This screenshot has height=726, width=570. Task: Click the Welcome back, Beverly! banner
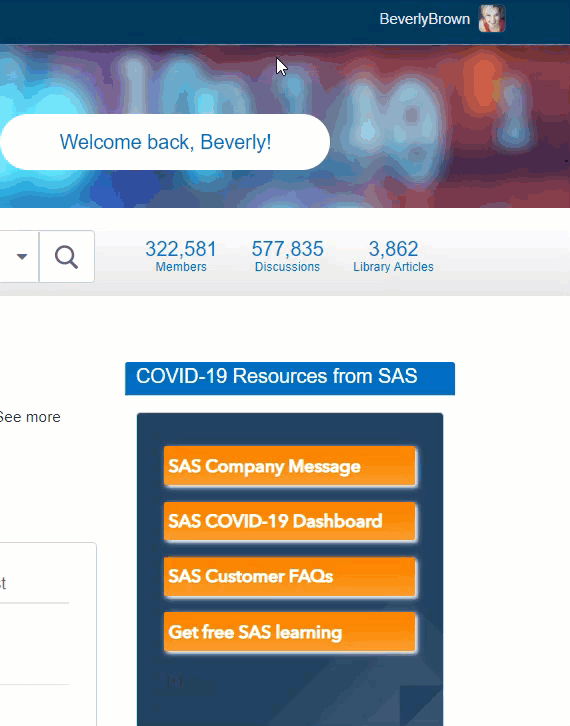(165, 142)
